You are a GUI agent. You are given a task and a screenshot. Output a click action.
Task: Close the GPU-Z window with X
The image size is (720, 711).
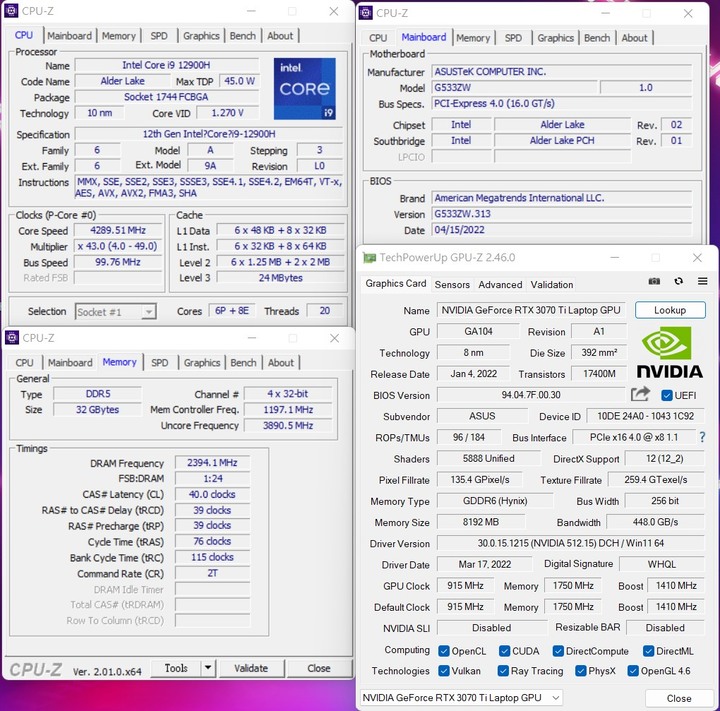(x=697, y=258)
